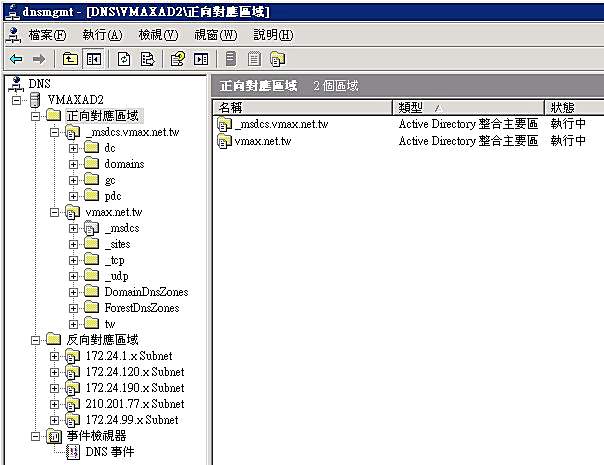The width and height of the screenshot is (604, 465).
Task: Click the 反向對應區域 folder icon
Action: 54,339
